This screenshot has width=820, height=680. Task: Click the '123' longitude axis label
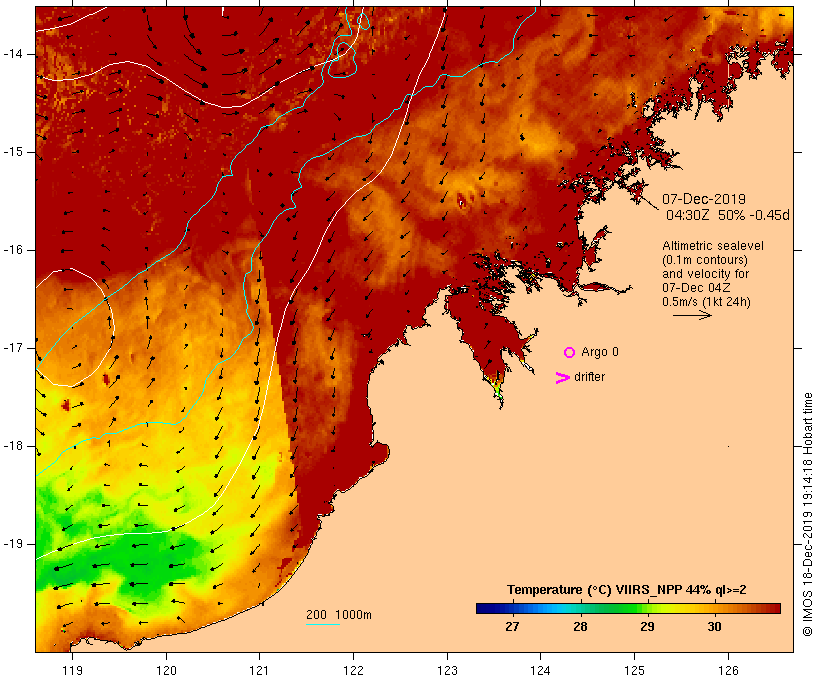447,671
